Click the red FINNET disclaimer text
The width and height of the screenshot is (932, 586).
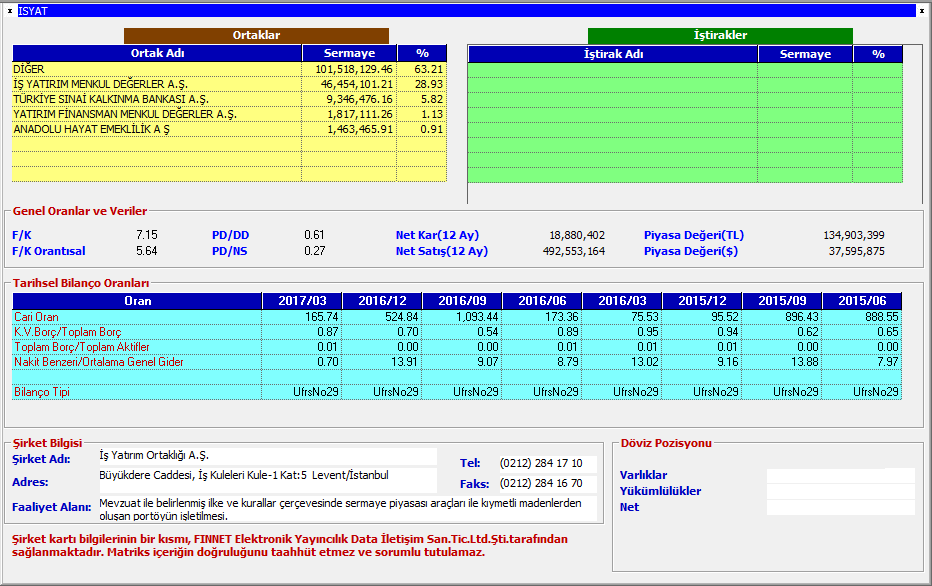290,546
